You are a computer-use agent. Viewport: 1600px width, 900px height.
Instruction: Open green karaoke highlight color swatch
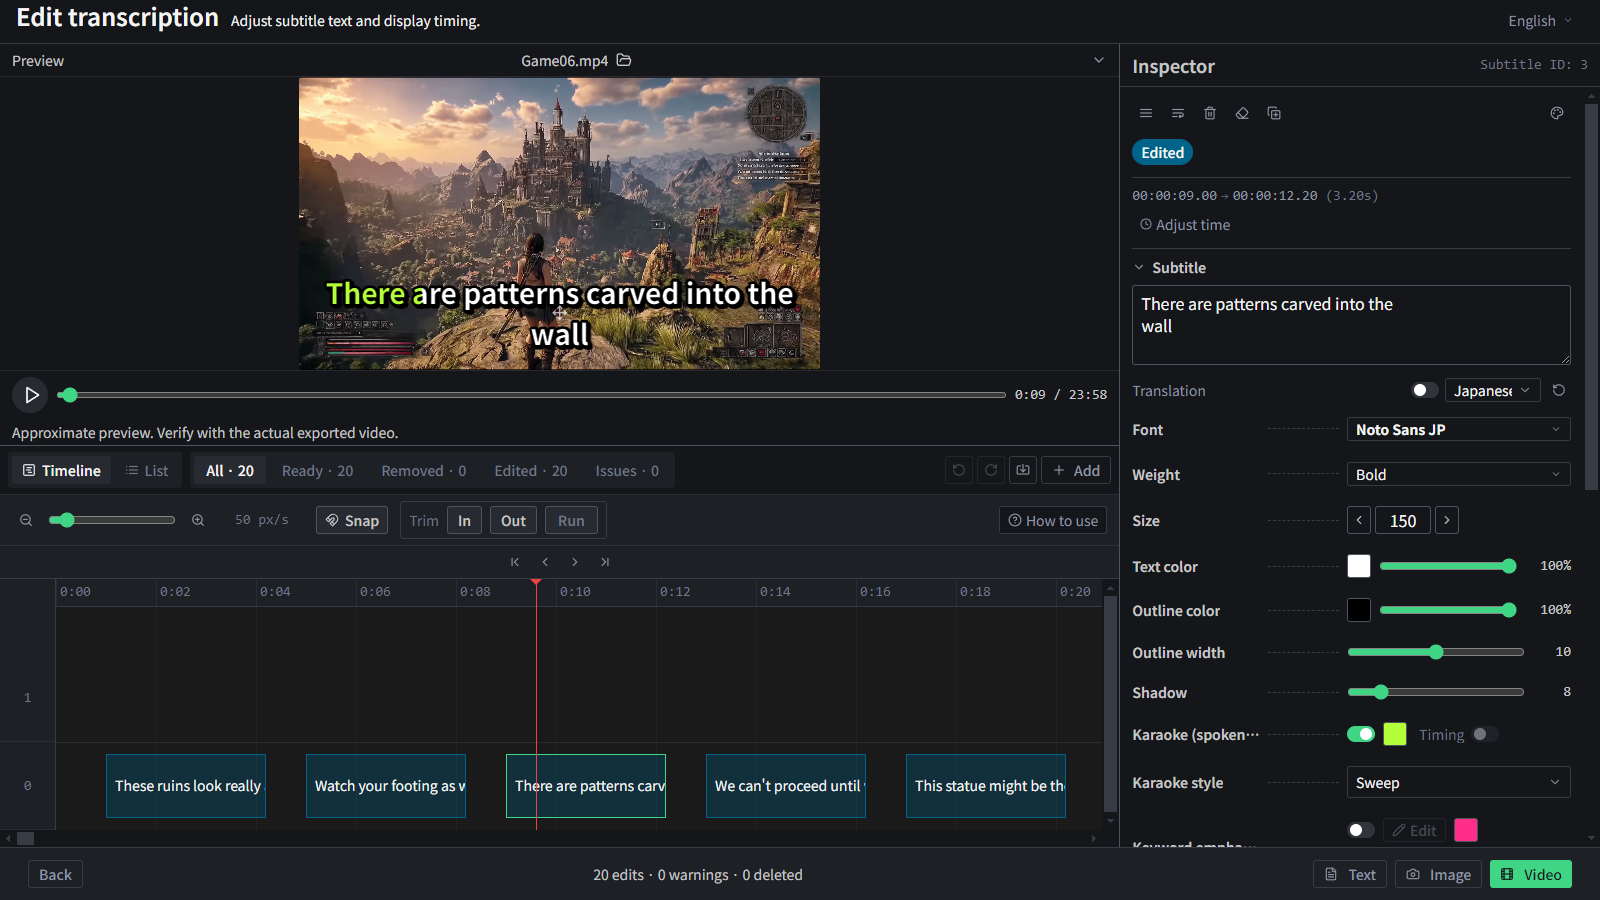(x=1395, y=734)
